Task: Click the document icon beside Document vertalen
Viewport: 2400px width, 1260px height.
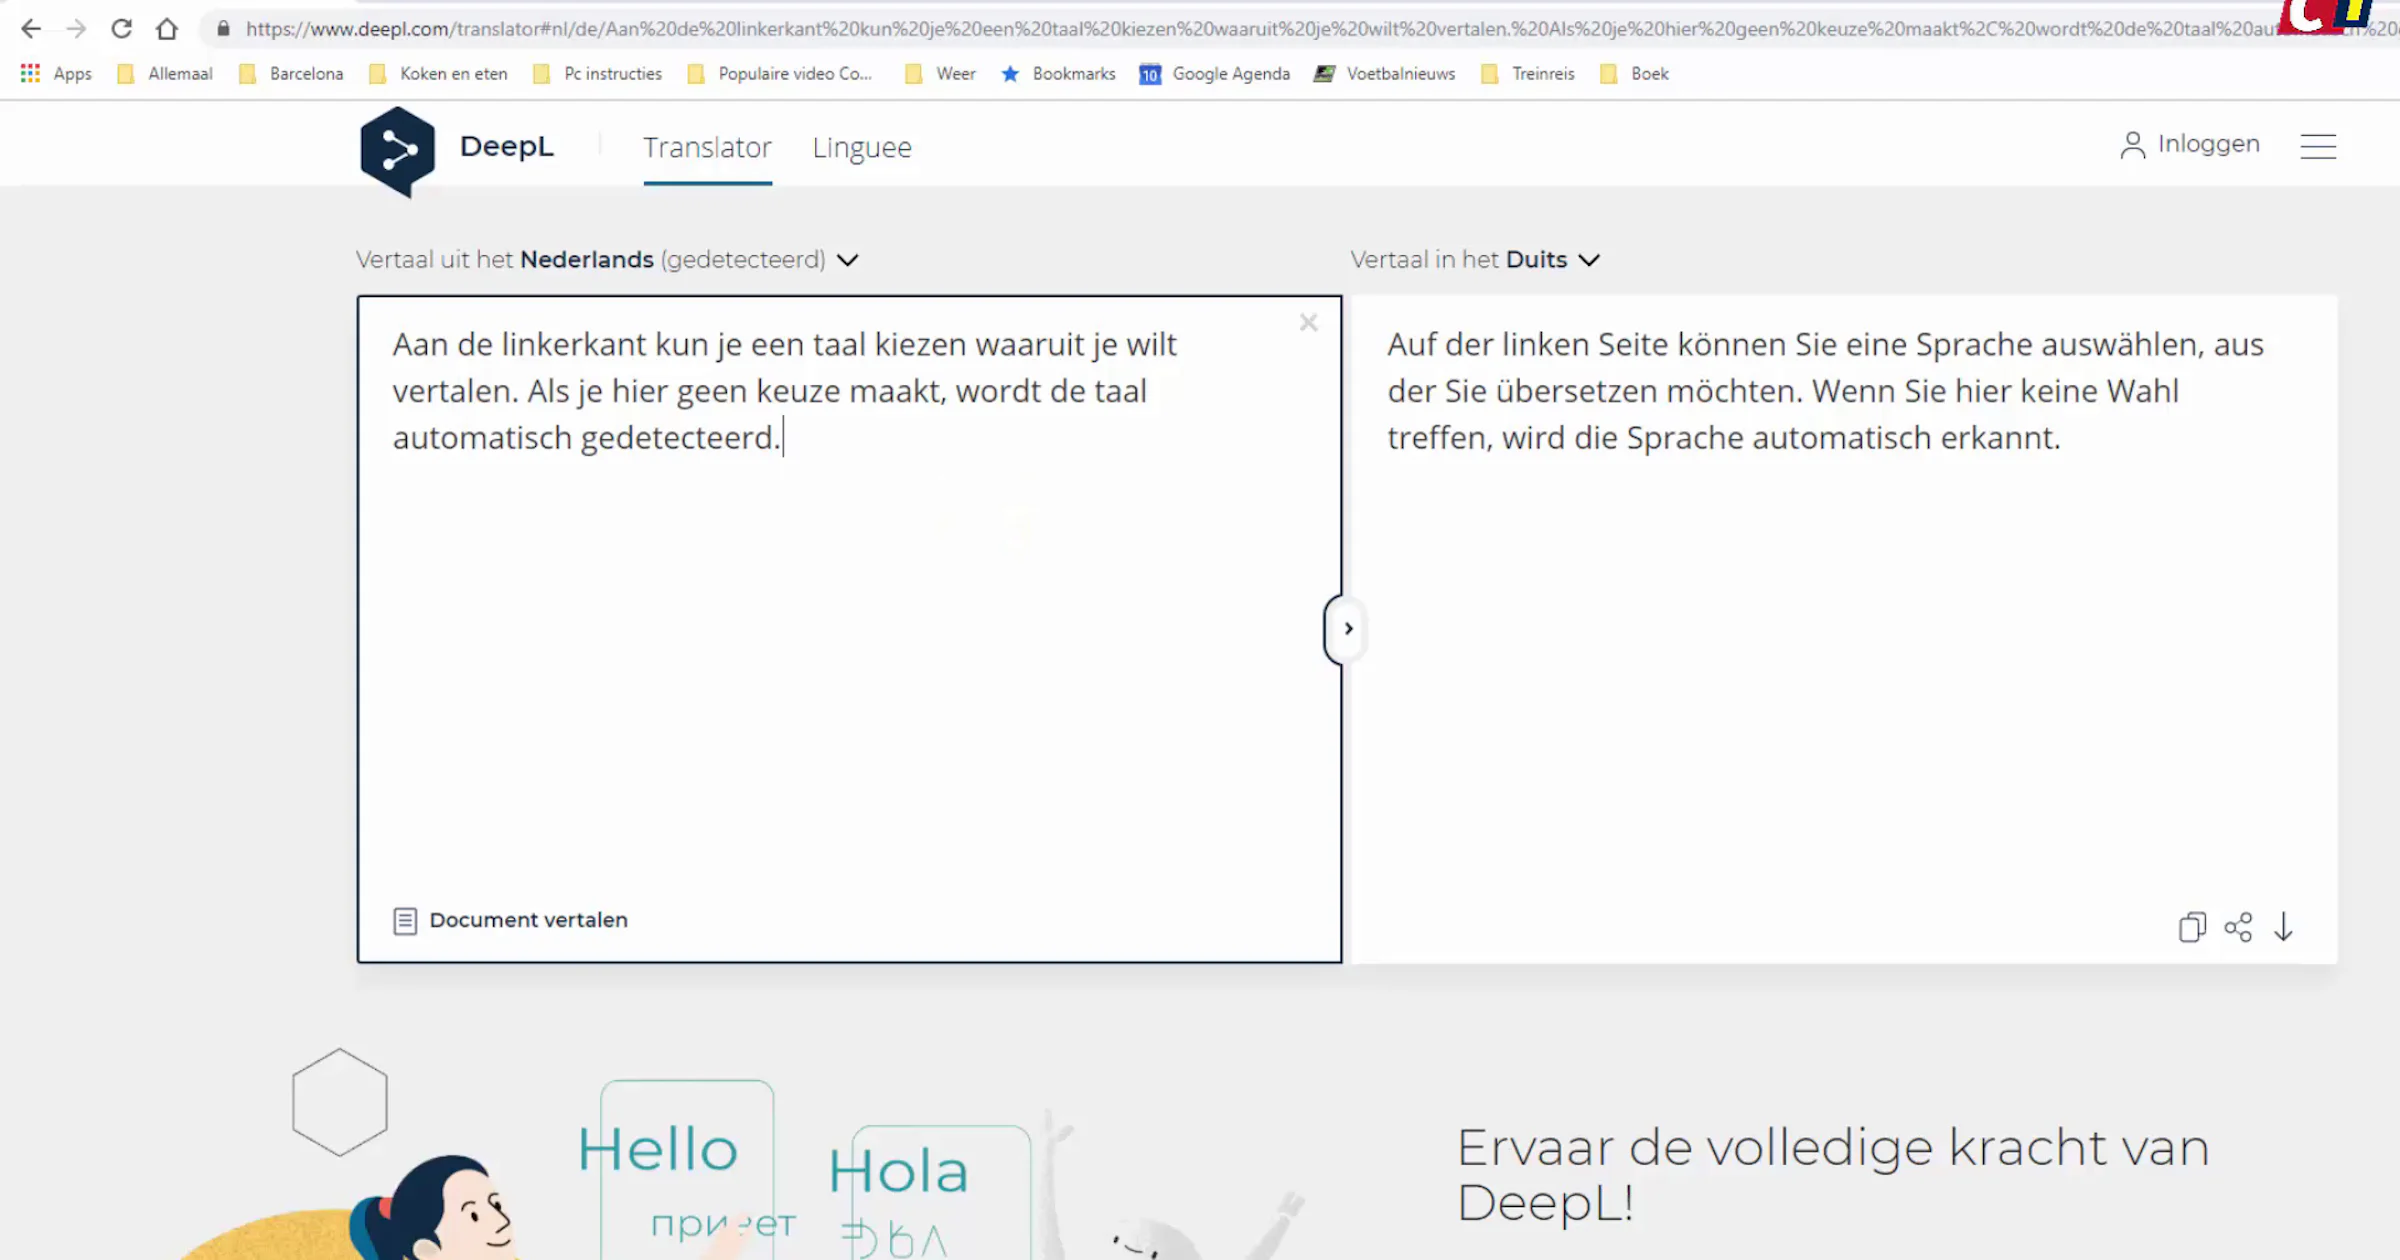Action: coord(405,921)
